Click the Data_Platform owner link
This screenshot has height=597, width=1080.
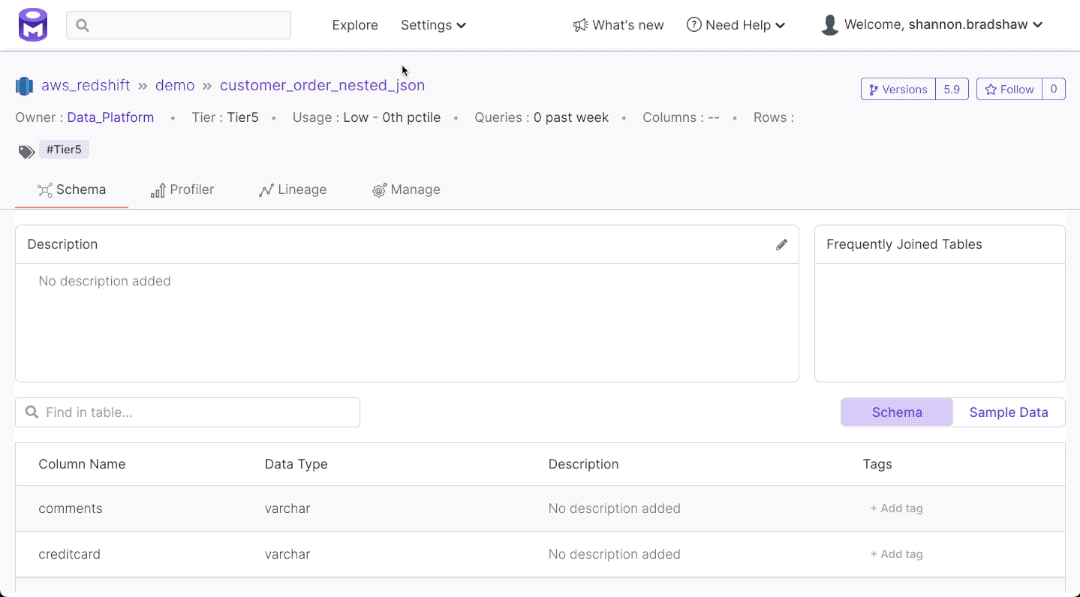click(110, 118)
